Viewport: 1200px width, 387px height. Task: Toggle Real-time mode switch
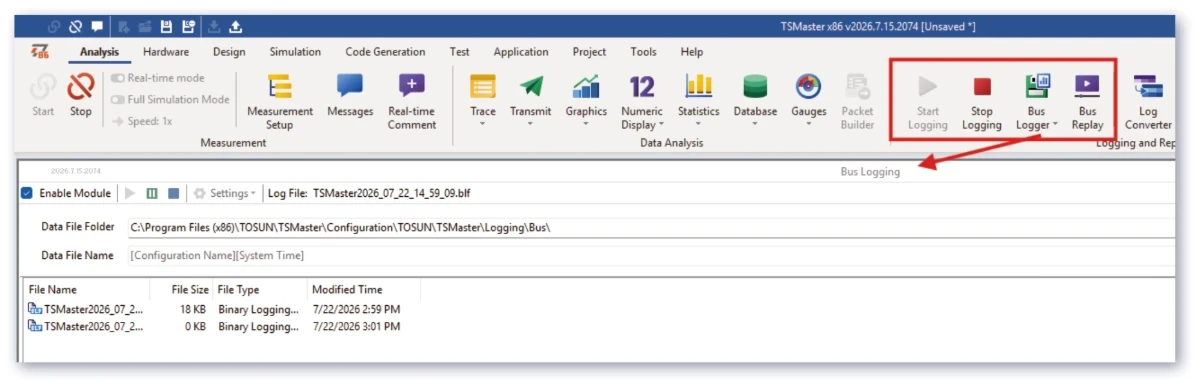tap(118, 78)
